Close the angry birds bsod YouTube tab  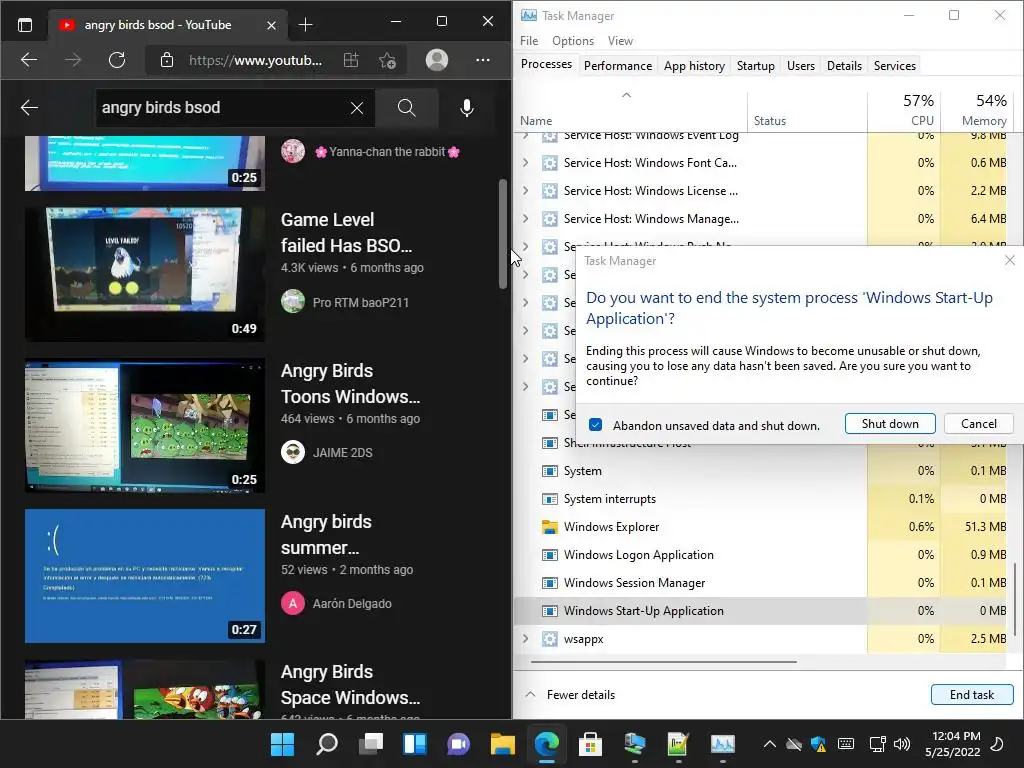pos(272,25)
